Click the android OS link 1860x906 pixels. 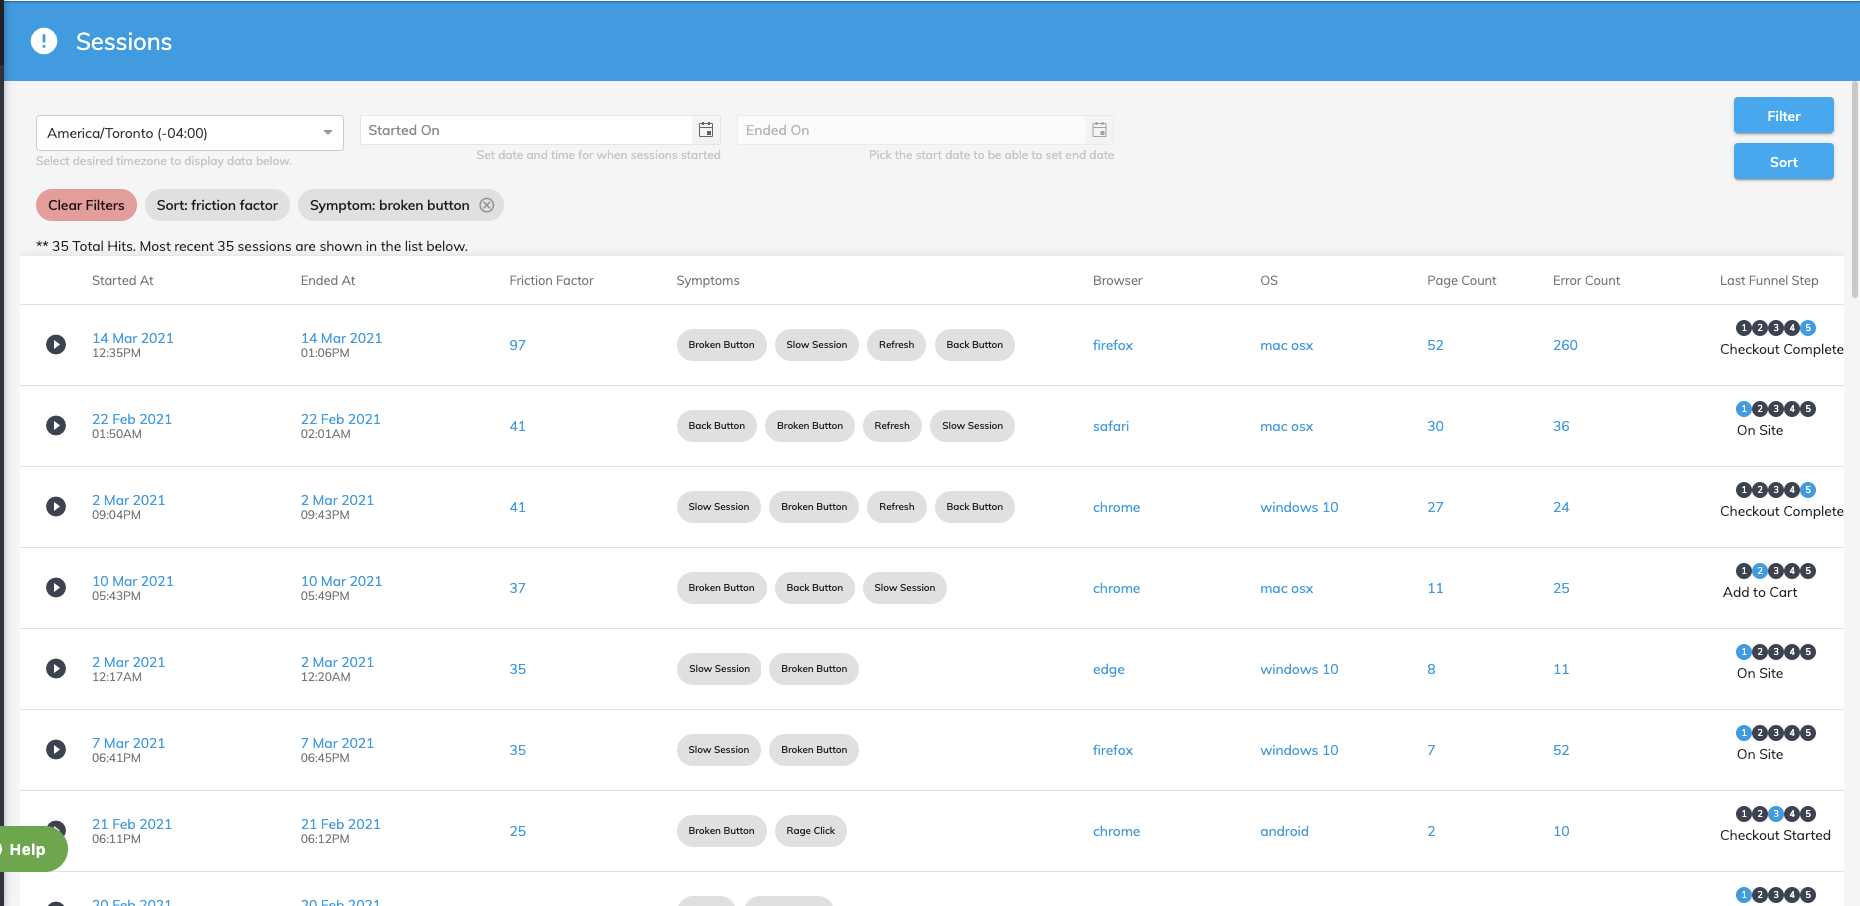(1284, 831)
